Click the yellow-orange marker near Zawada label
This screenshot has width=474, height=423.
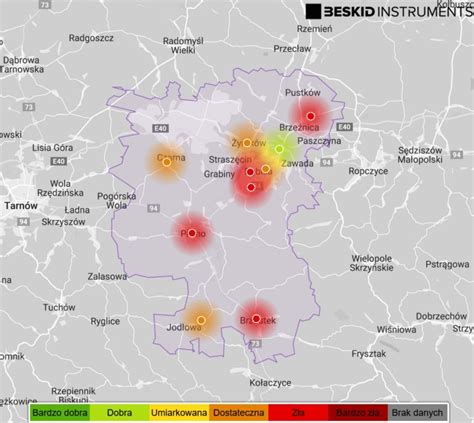click(x=265, y=169)
